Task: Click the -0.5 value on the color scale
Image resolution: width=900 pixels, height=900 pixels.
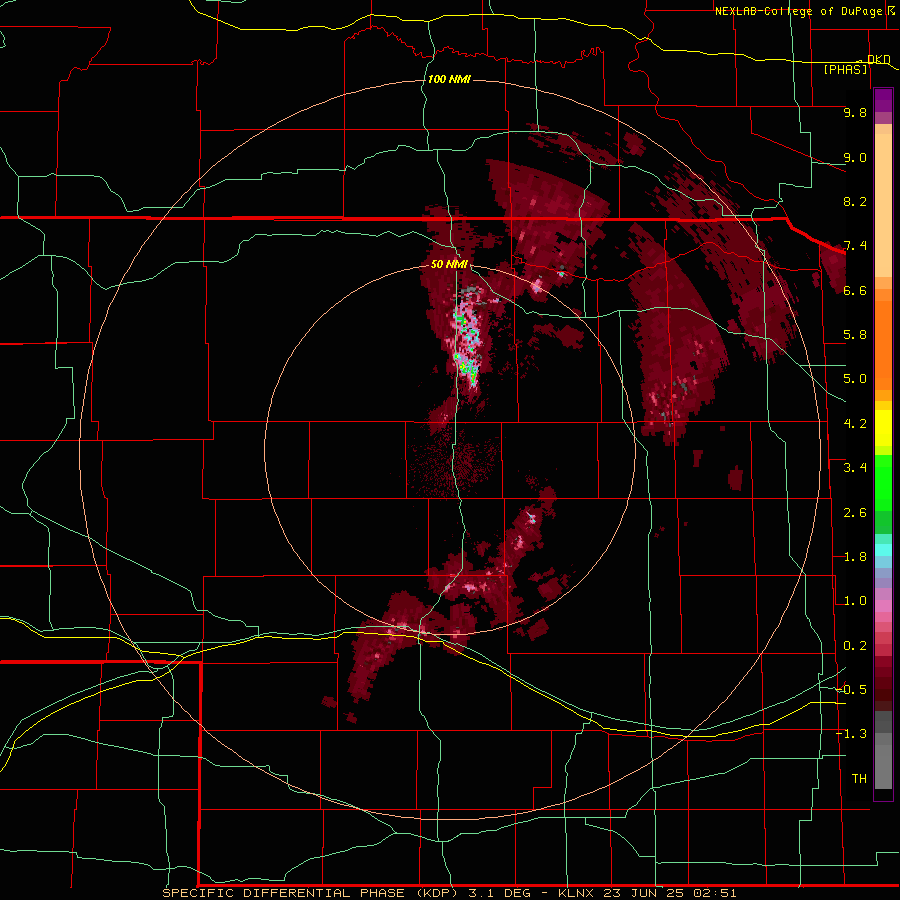Action: 852,690
